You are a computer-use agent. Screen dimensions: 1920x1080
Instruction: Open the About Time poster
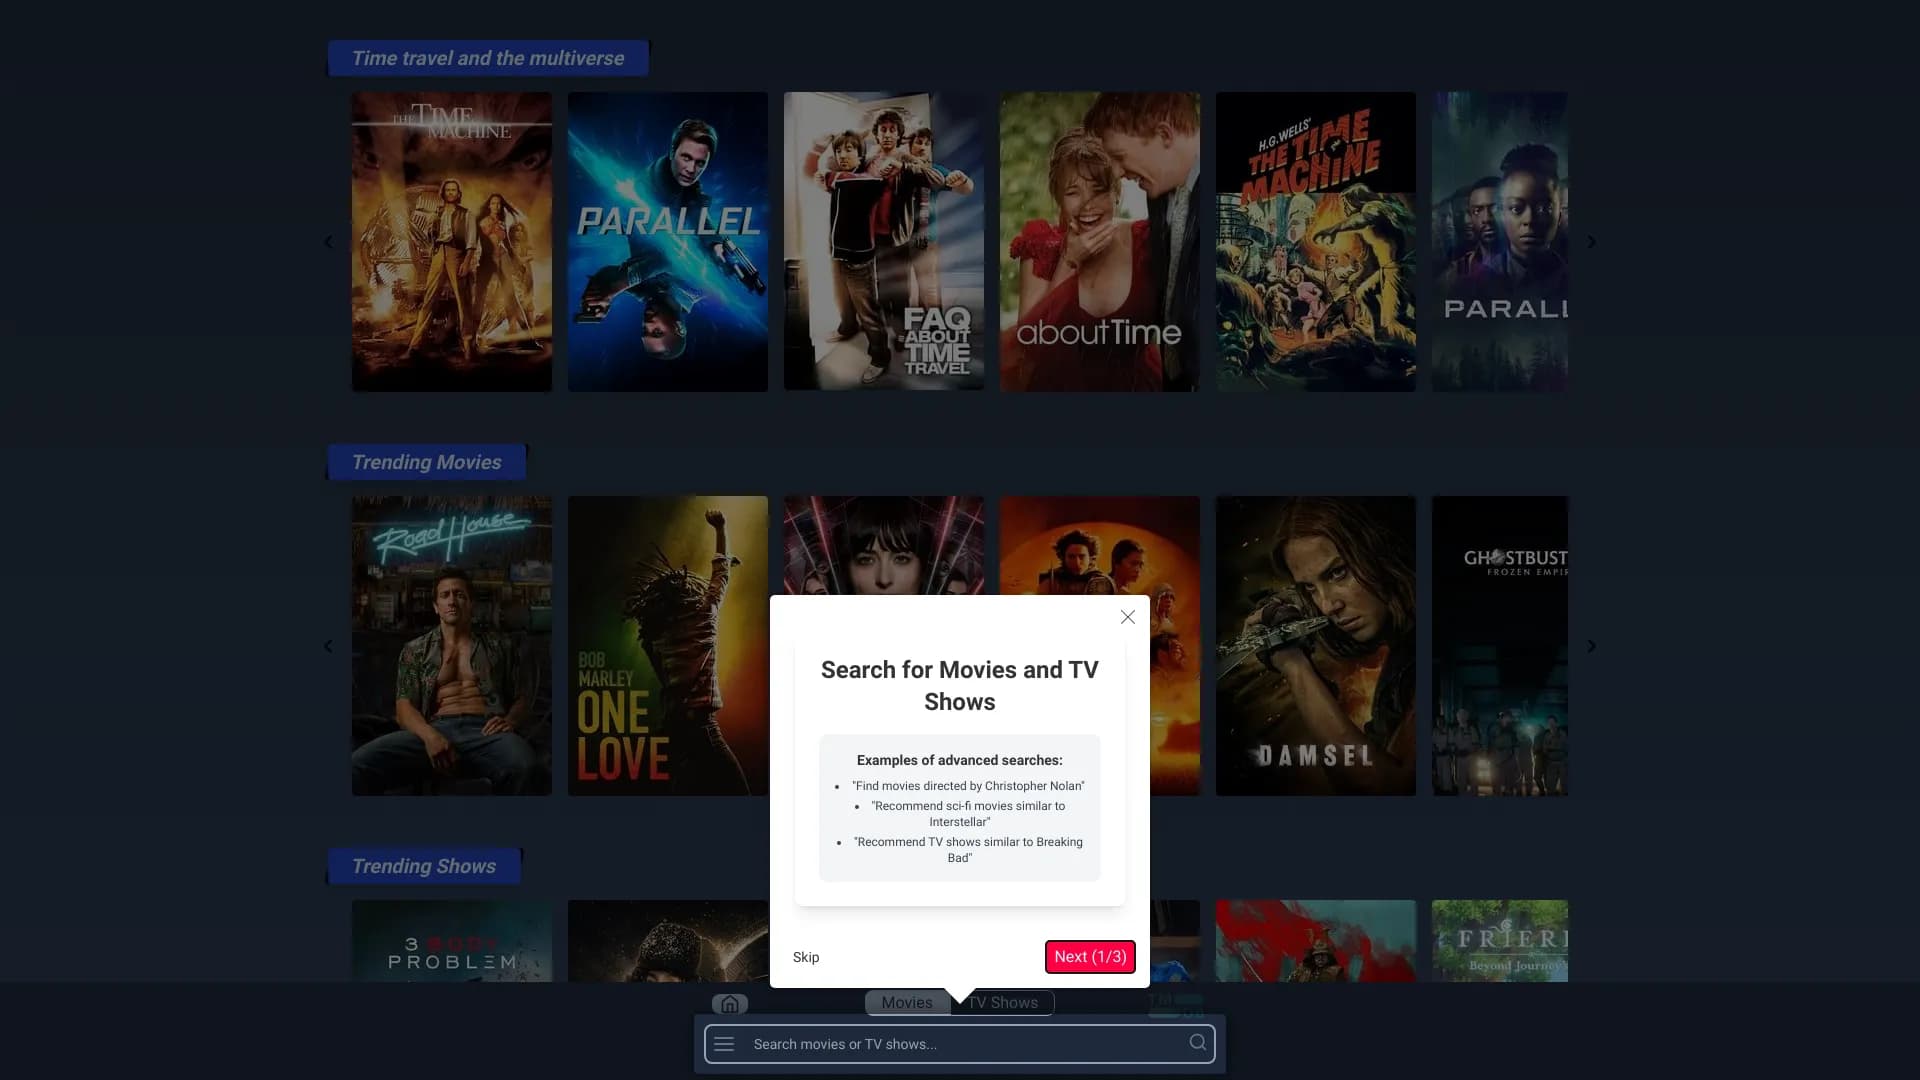[1099, 241]
